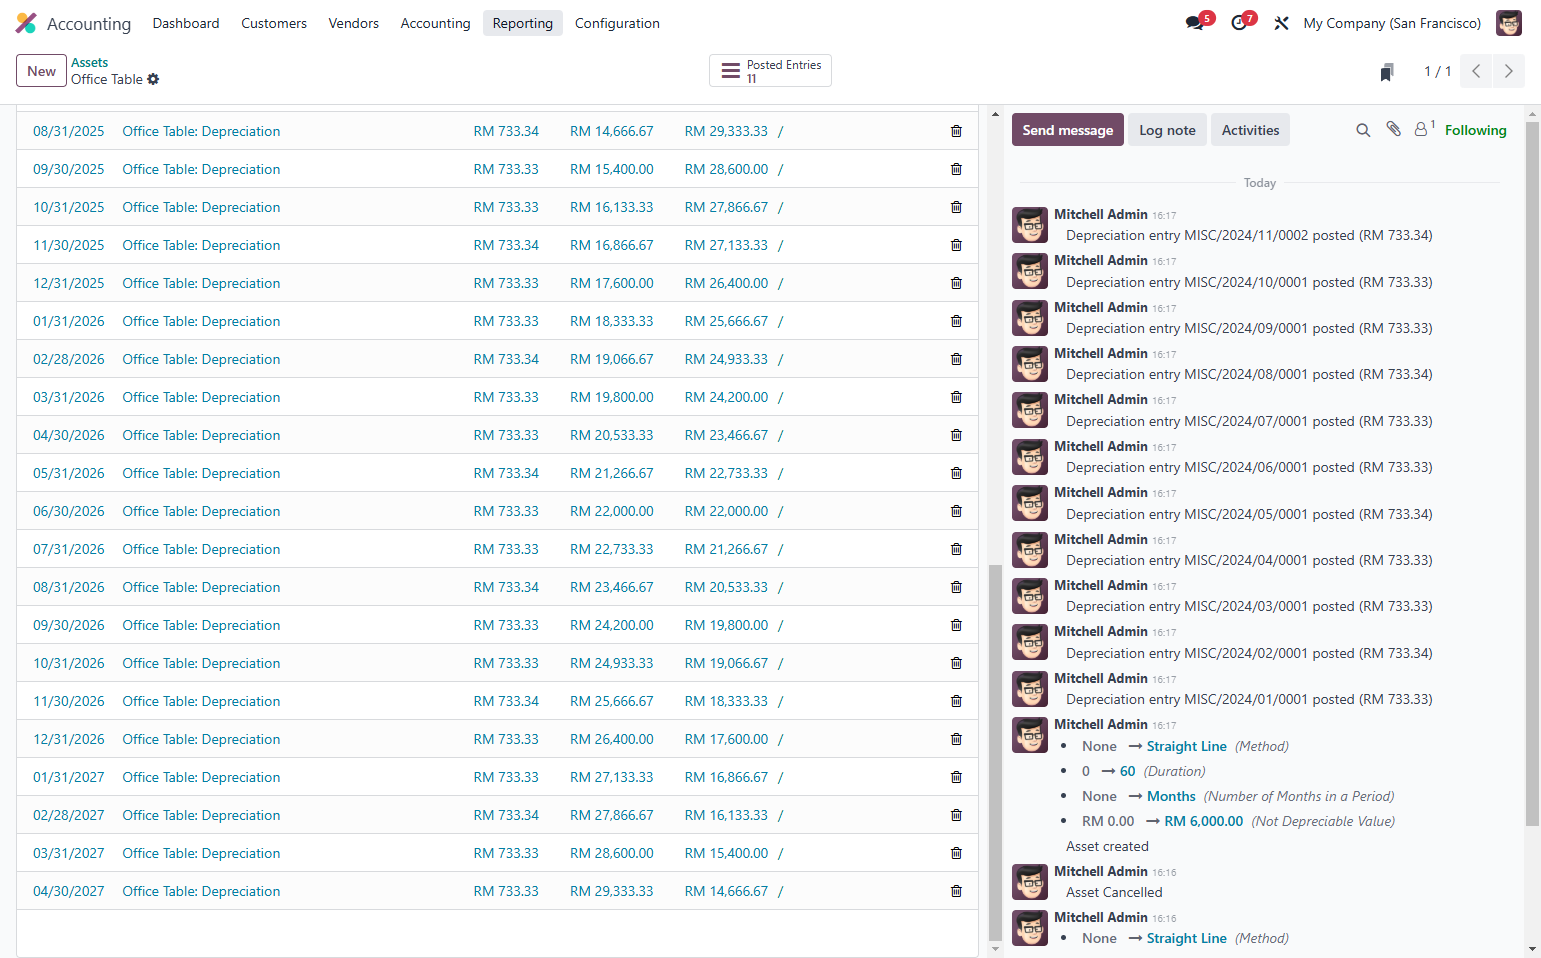Open the Accounting app logo icon
1541x958 pixels.
(26, 23)
